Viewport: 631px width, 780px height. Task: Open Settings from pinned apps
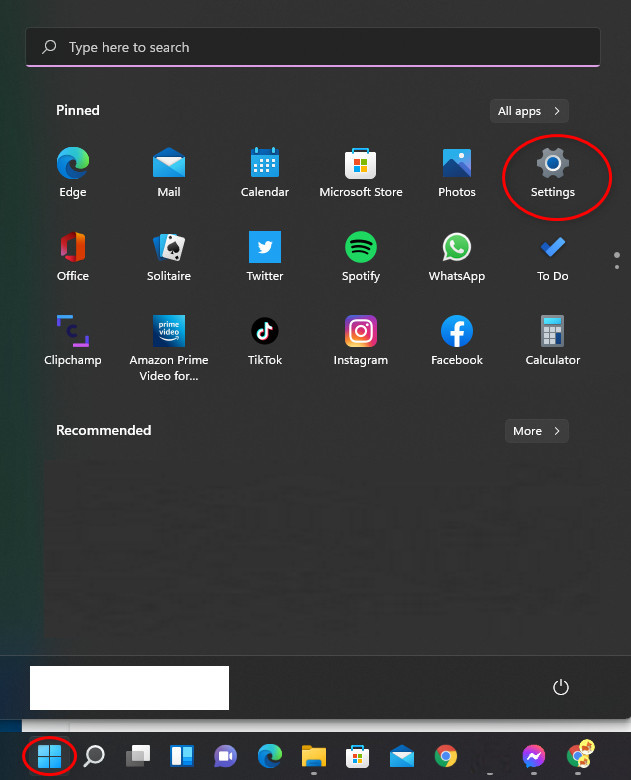pos(553,172)
